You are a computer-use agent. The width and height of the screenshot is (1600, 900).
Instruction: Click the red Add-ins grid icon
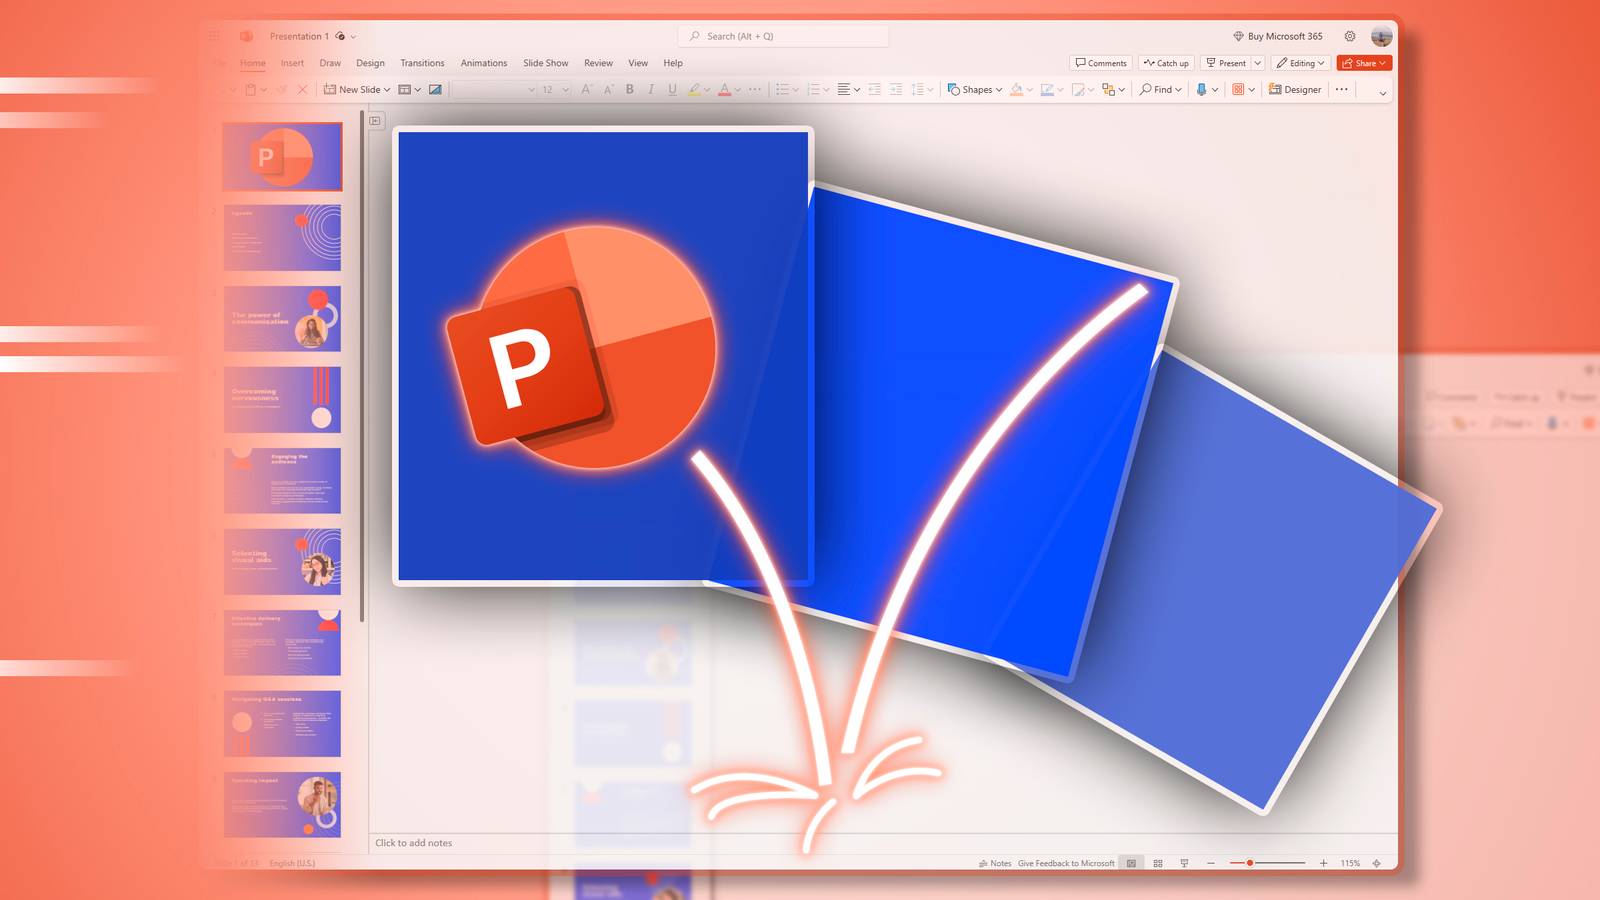(1238, 89)
